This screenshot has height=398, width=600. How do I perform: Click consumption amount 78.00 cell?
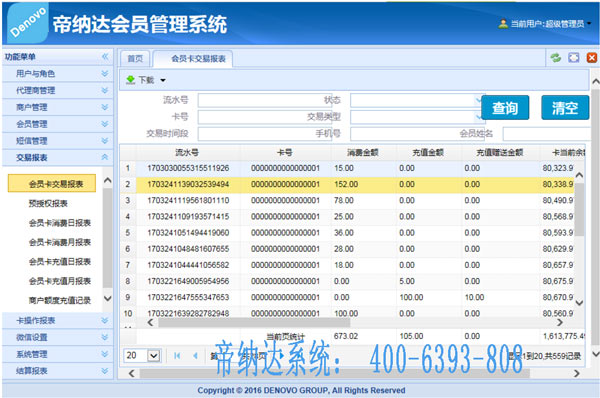click(x=344, y=201)
